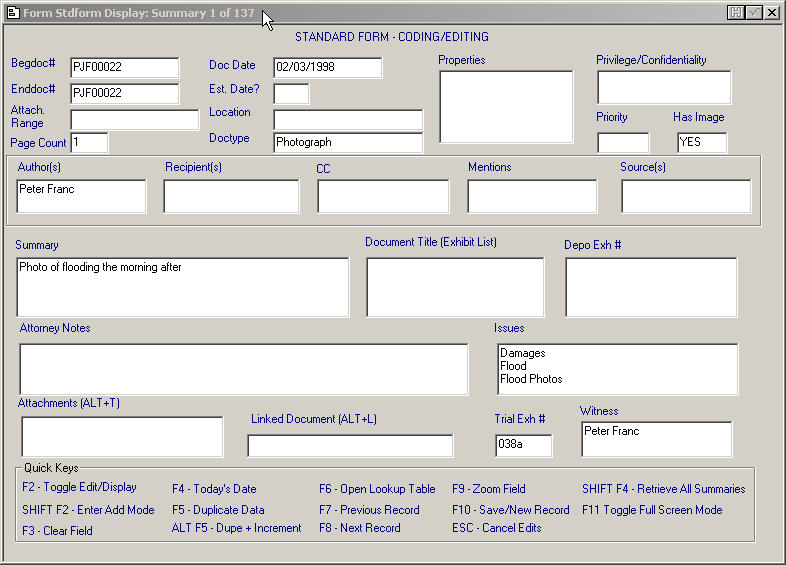Click the Trial Exh # field 038a
This screenshot has height=565, width=786.
pos(523,446)
